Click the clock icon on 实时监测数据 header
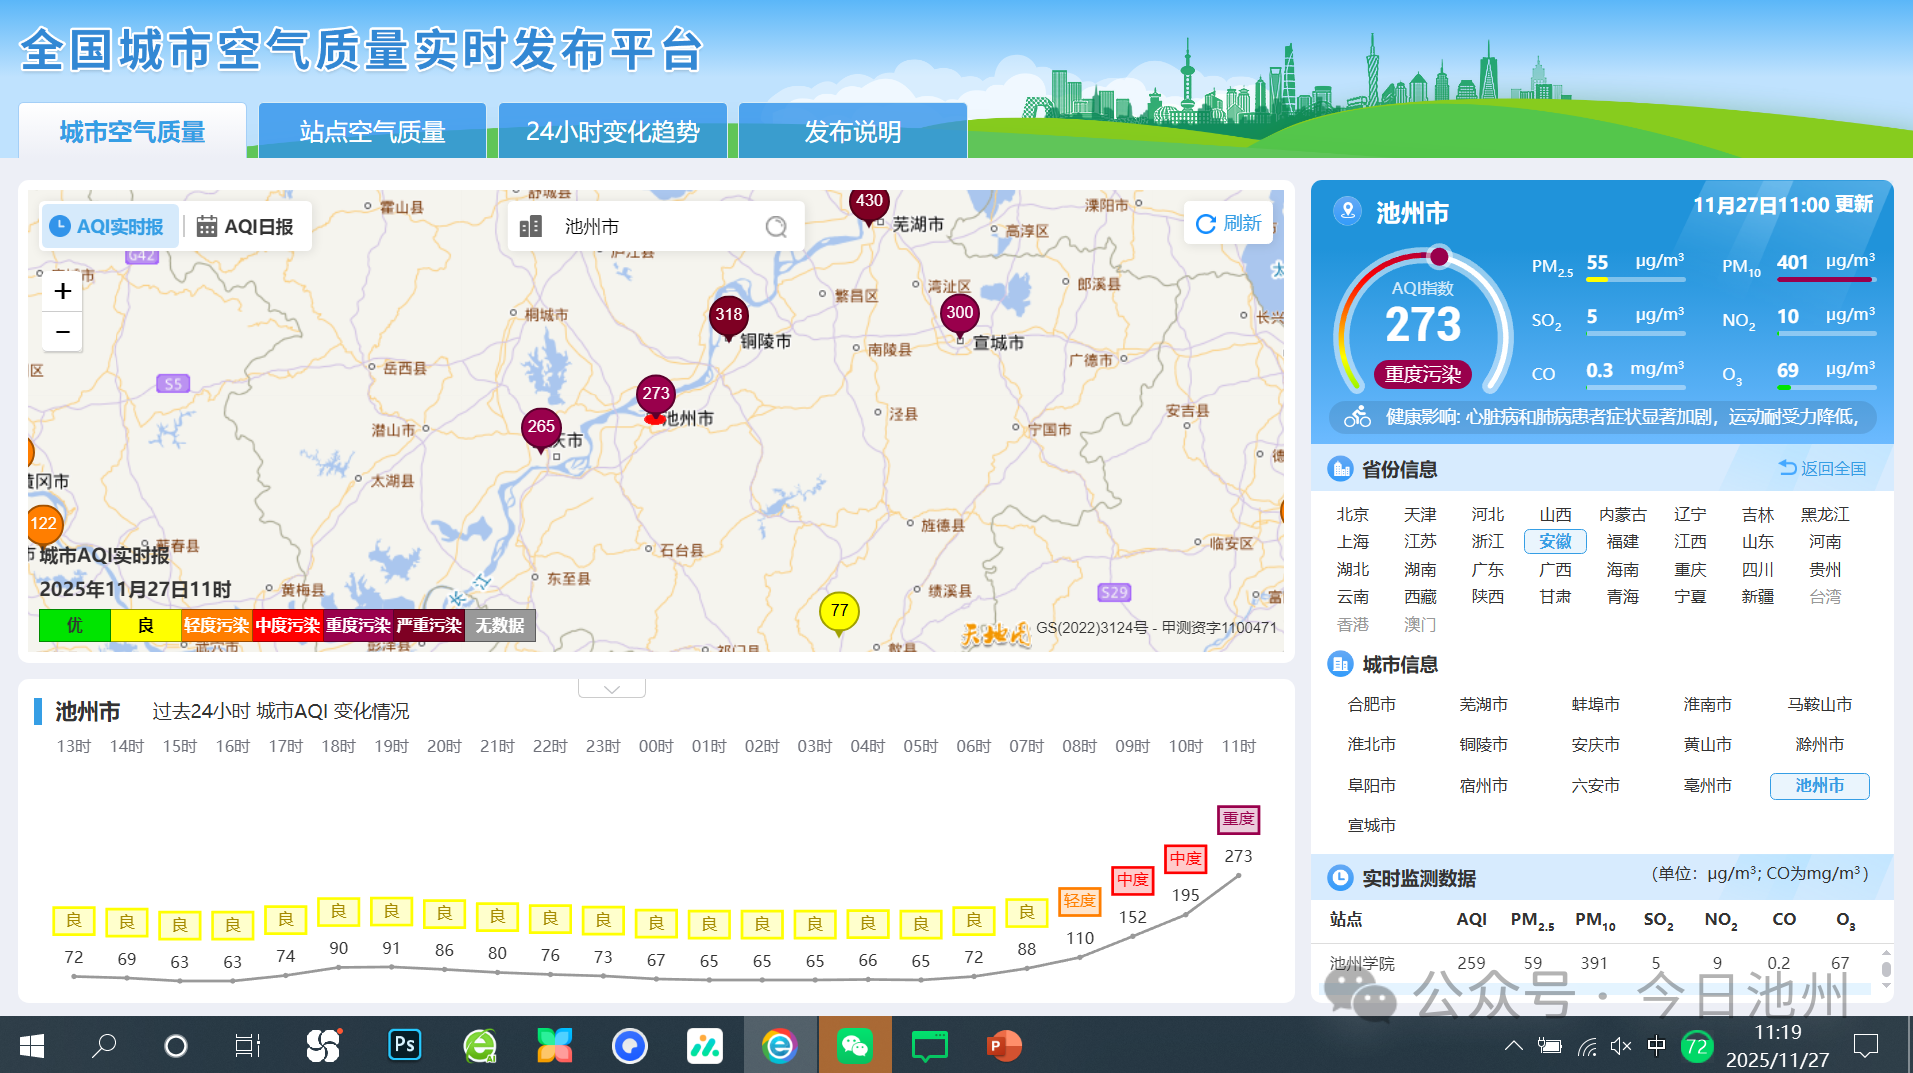1913x1073 pixels. click(1340, 878)
